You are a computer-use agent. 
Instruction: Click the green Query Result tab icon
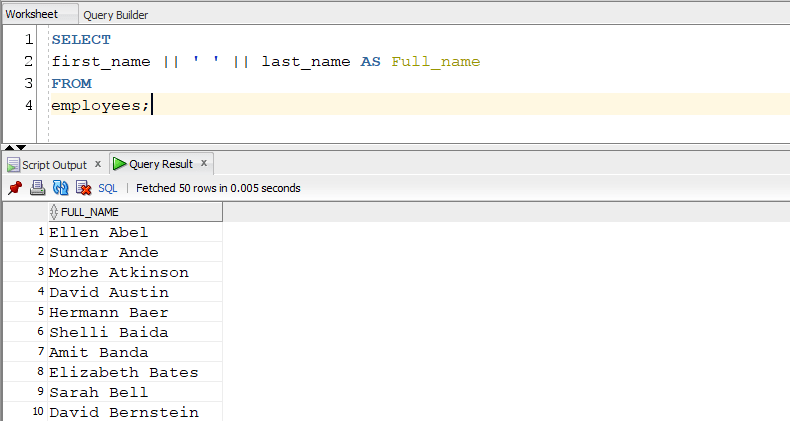tap(120, 164)
